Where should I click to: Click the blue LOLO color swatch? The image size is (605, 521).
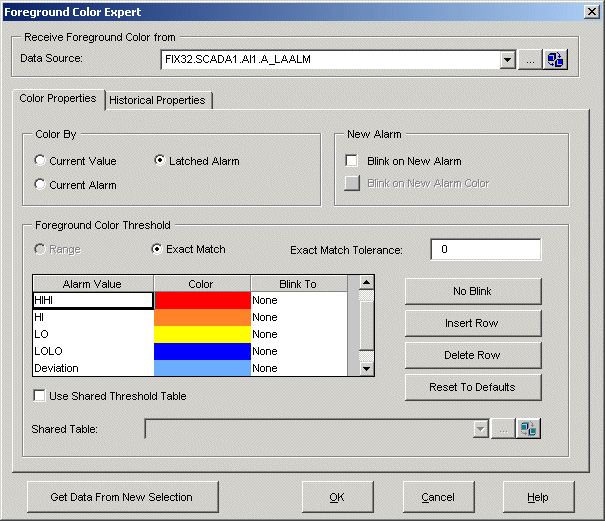[202, 351]
